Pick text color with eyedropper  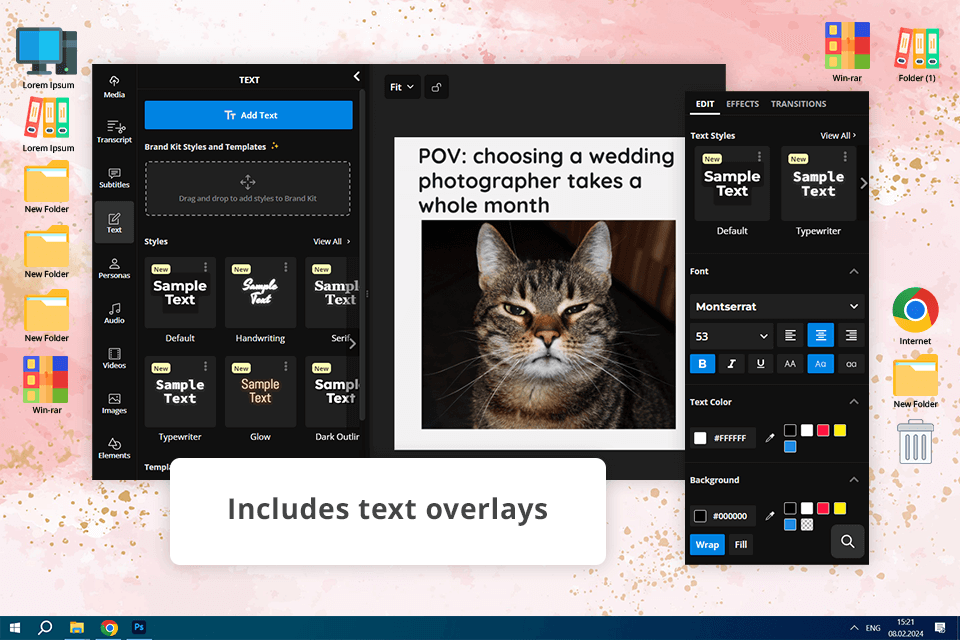pos(770,438)
